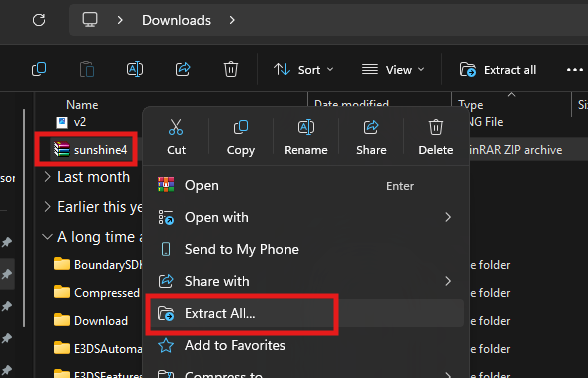
Task: Open the Sort dropdown
Action: click(x=304, y=70)
